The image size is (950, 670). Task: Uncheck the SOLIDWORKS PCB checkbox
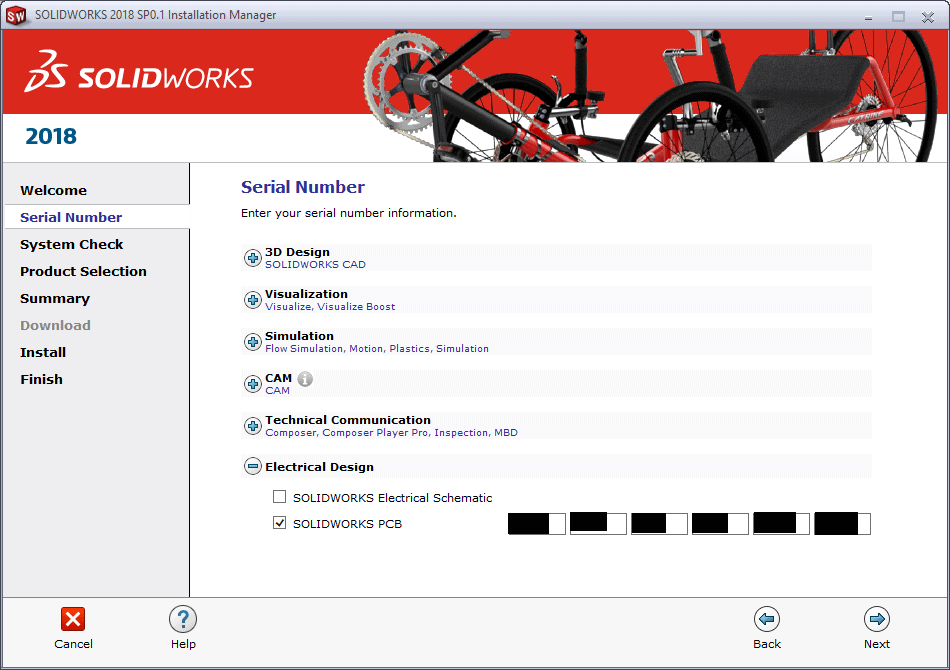pos(279,522)
